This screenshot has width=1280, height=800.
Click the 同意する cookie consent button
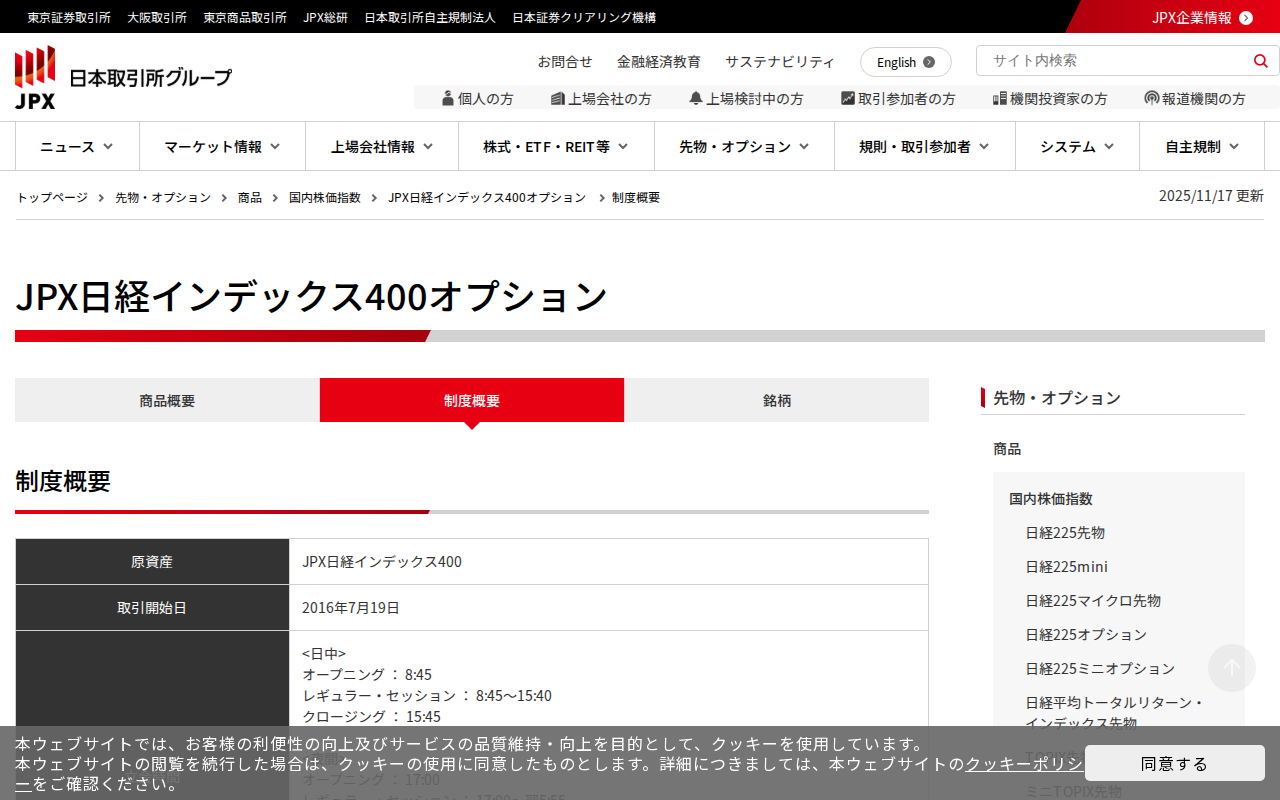click(x=1175, y=763)
